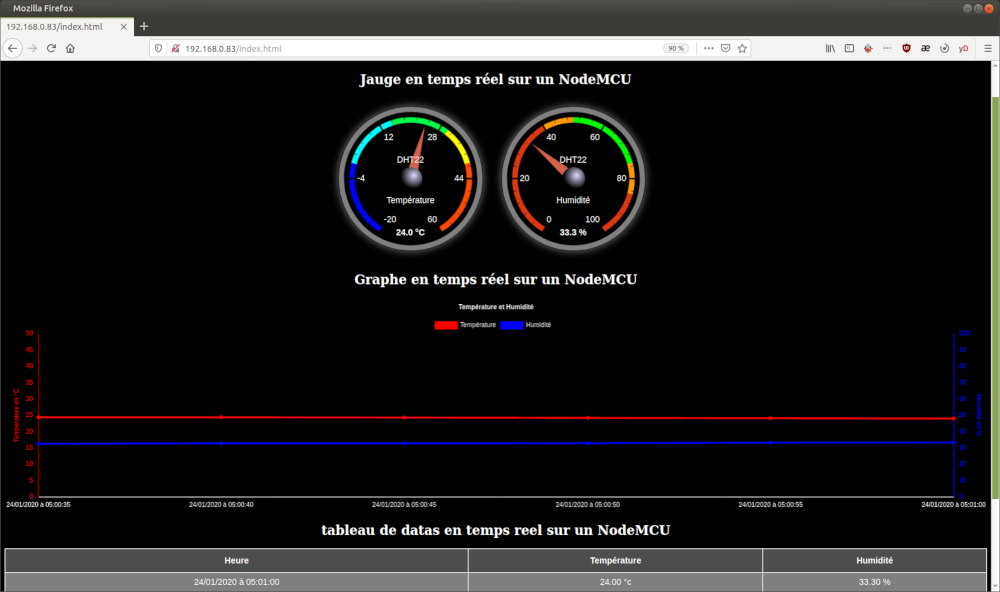Show the sidebar panel
Screen dimensions: 1000x592
point(849,48)
